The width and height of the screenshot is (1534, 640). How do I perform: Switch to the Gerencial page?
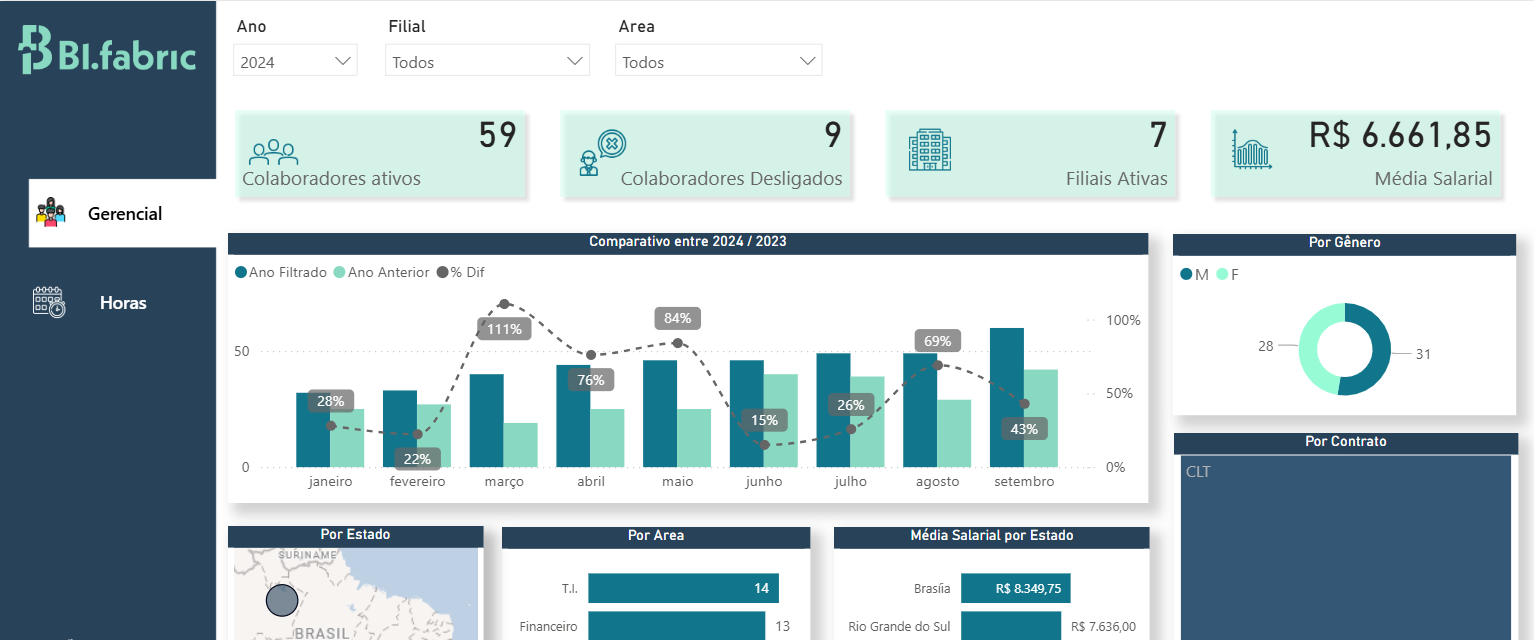click(x=124, y=213)
